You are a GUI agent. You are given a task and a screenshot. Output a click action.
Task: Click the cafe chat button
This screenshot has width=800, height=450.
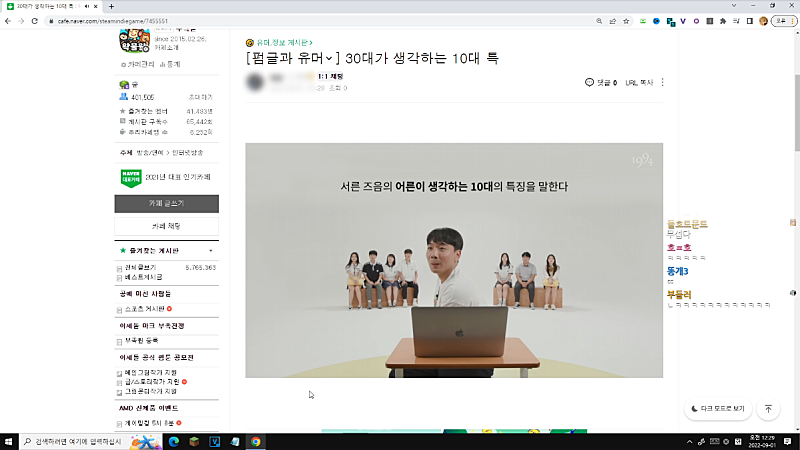pyautogui.click(x=166, y=226)
